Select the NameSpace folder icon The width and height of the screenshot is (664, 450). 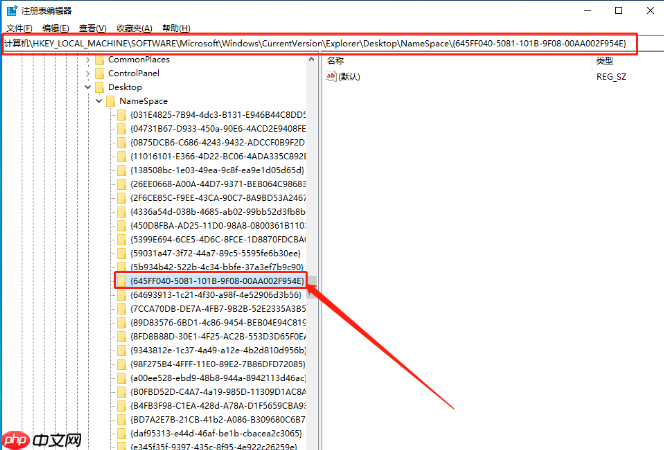pos(111,101)
